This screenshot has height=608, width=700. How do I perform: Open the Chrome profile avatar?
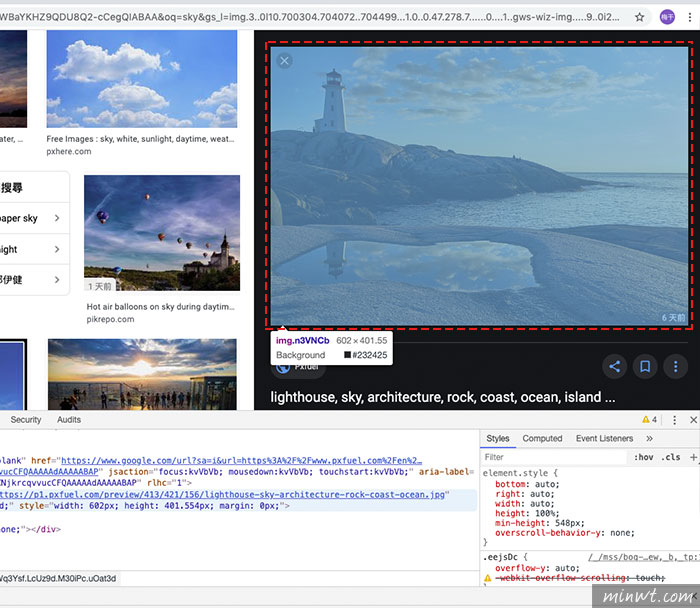(667, 17)
